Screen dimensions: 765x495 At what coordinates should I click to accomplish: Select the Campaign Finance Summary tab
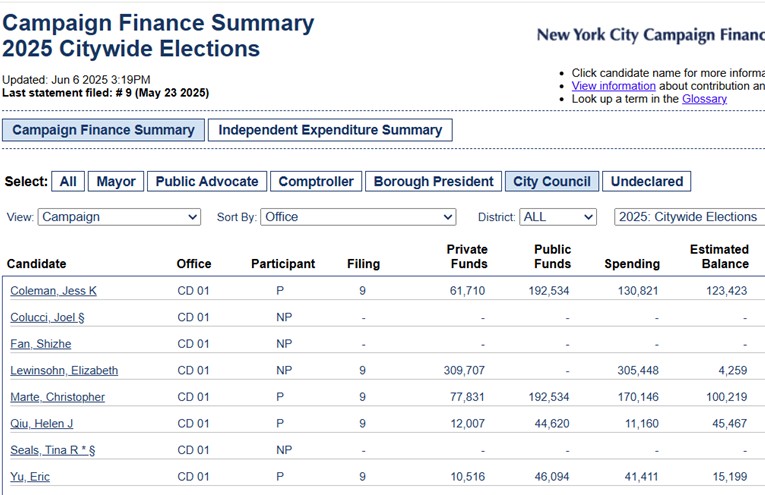[x=103, y=130]
